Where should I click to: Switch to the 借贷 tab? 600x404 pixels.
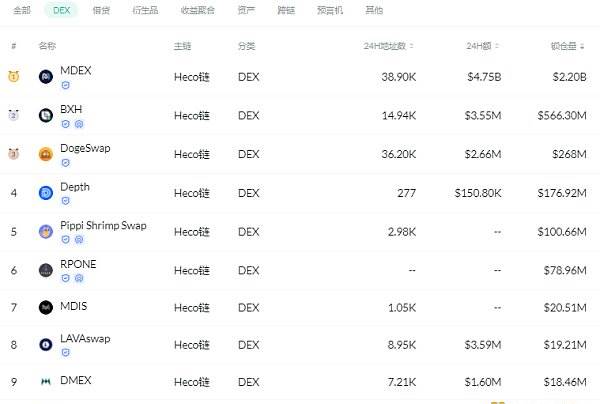pyautogui.click(x=101, y=10)
